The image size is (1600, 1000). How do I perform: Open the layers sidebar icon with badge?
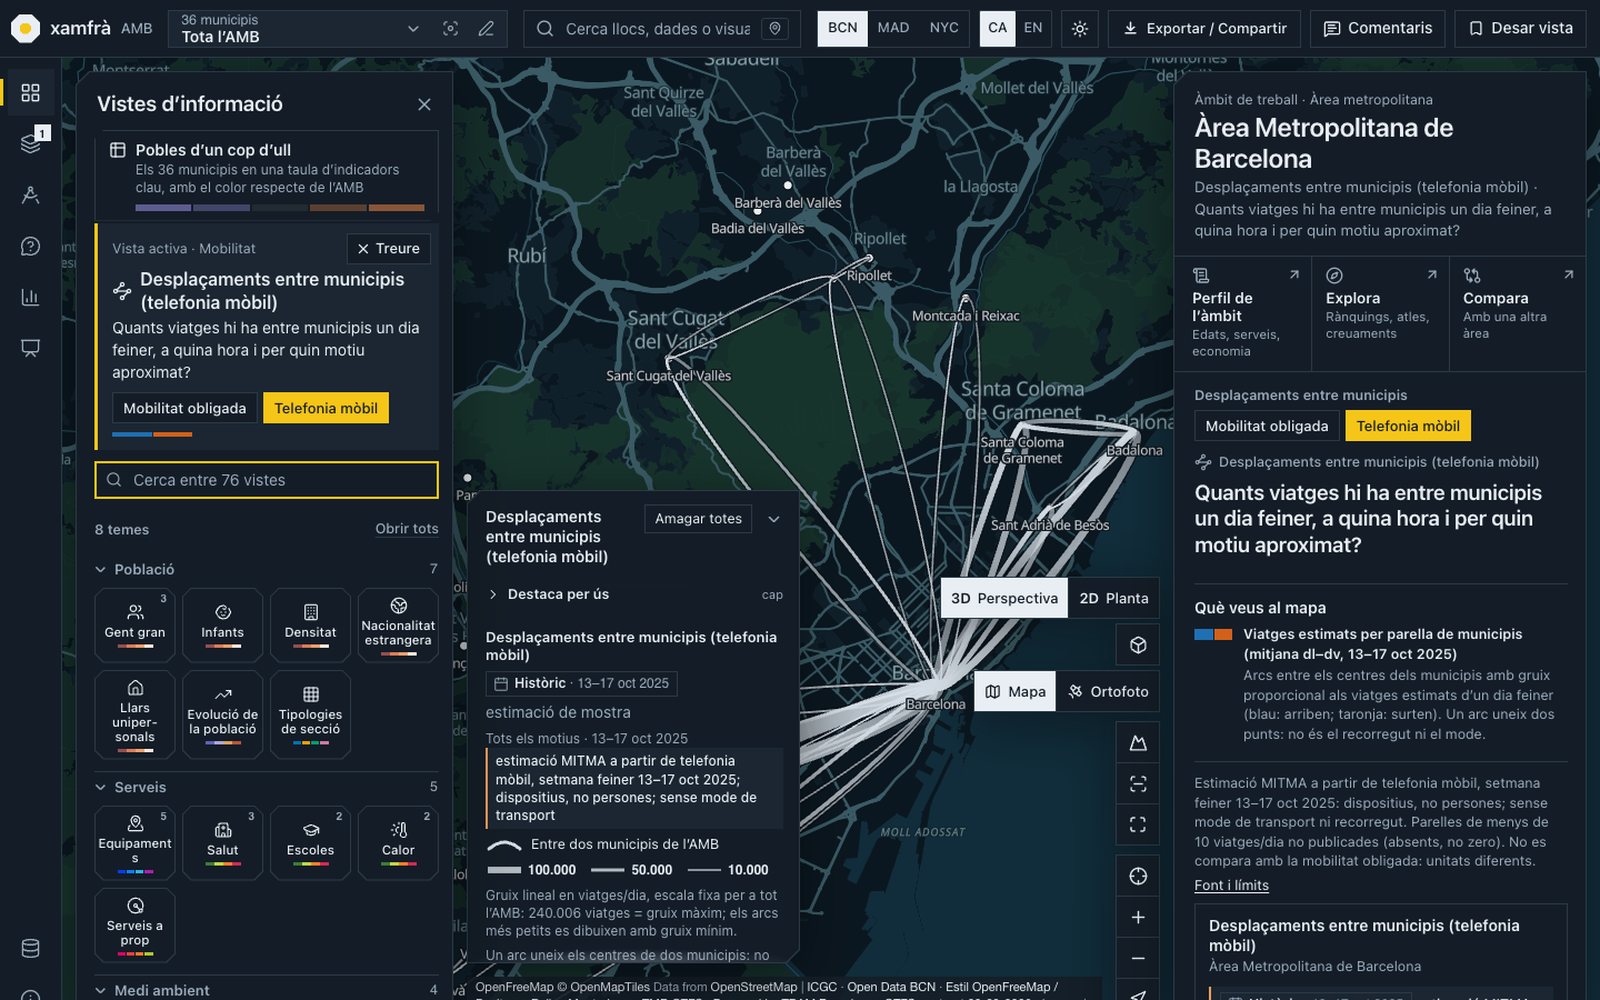pos(30,143)
